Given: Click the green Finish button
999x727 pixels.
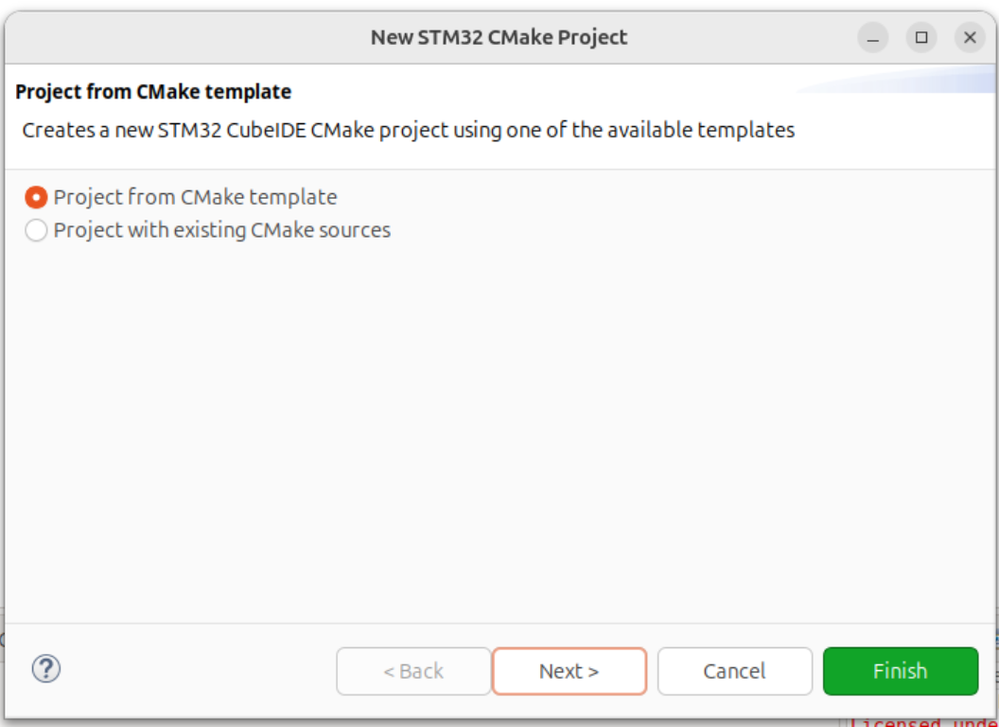Looking at the screenshot, I should point(900,671).
